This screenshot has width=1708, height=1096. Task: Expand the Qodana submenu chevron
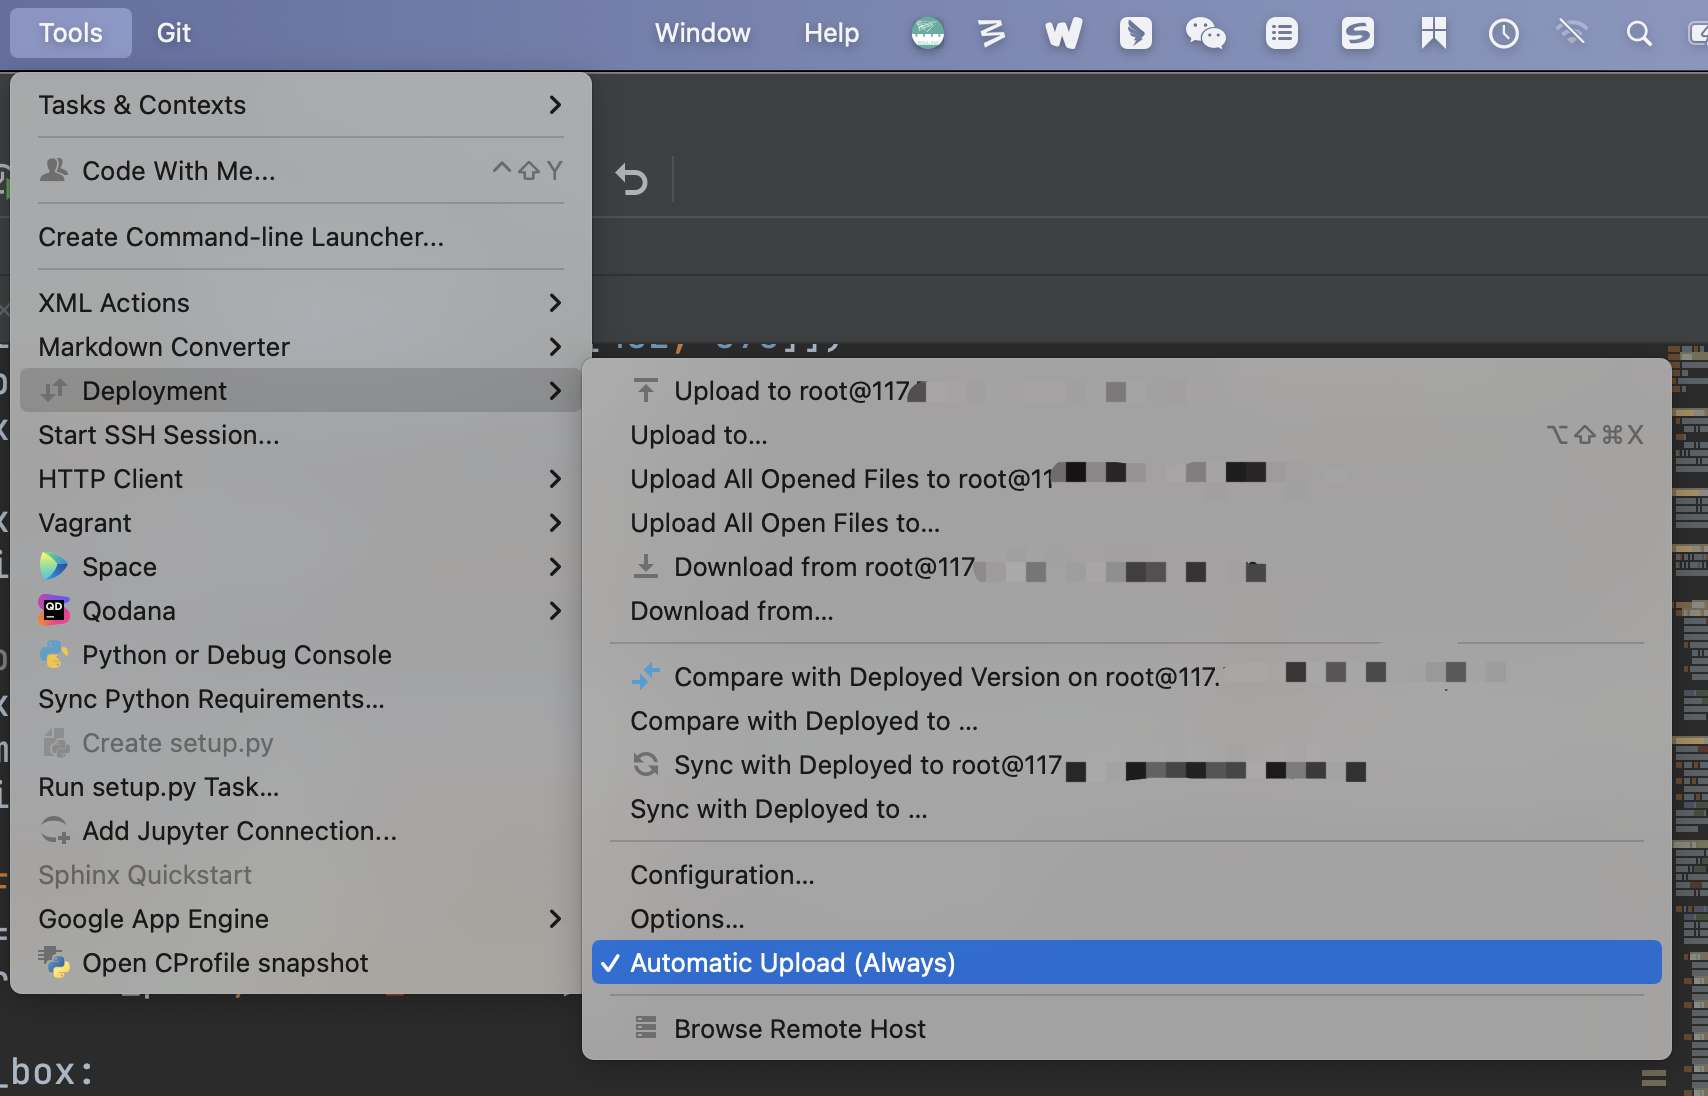555,611
